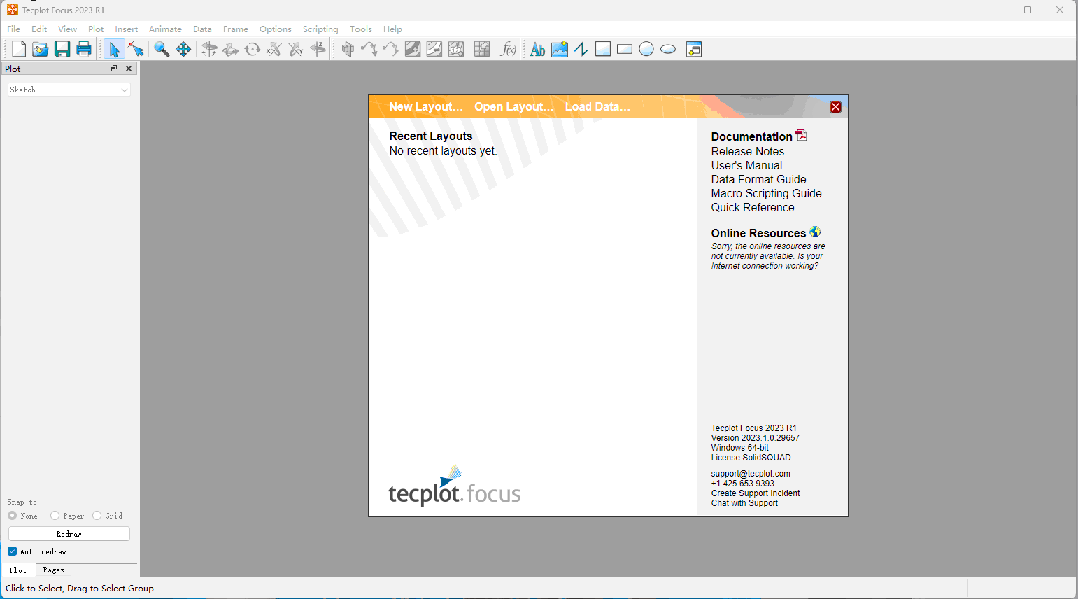Click the Create Frame tool icon
This screenshot has width=1078, height=599.
694,49
